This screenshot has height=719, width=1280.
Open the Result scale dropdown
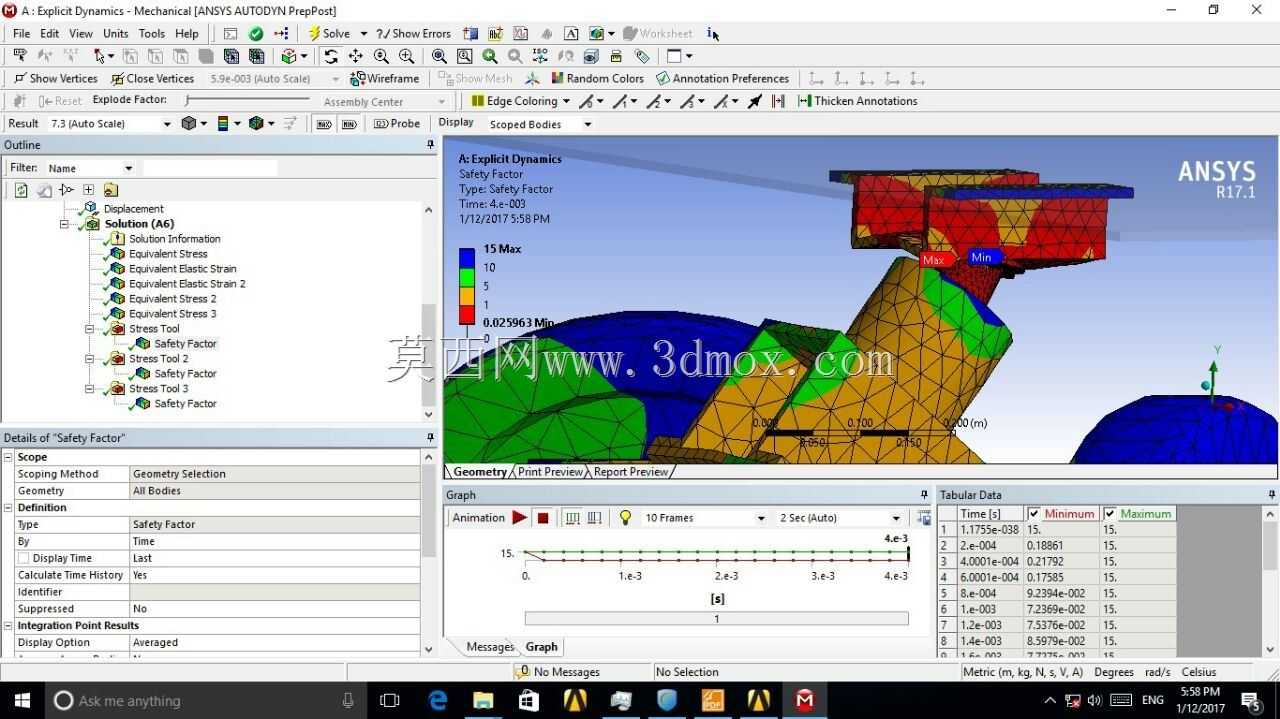point(167,124)
